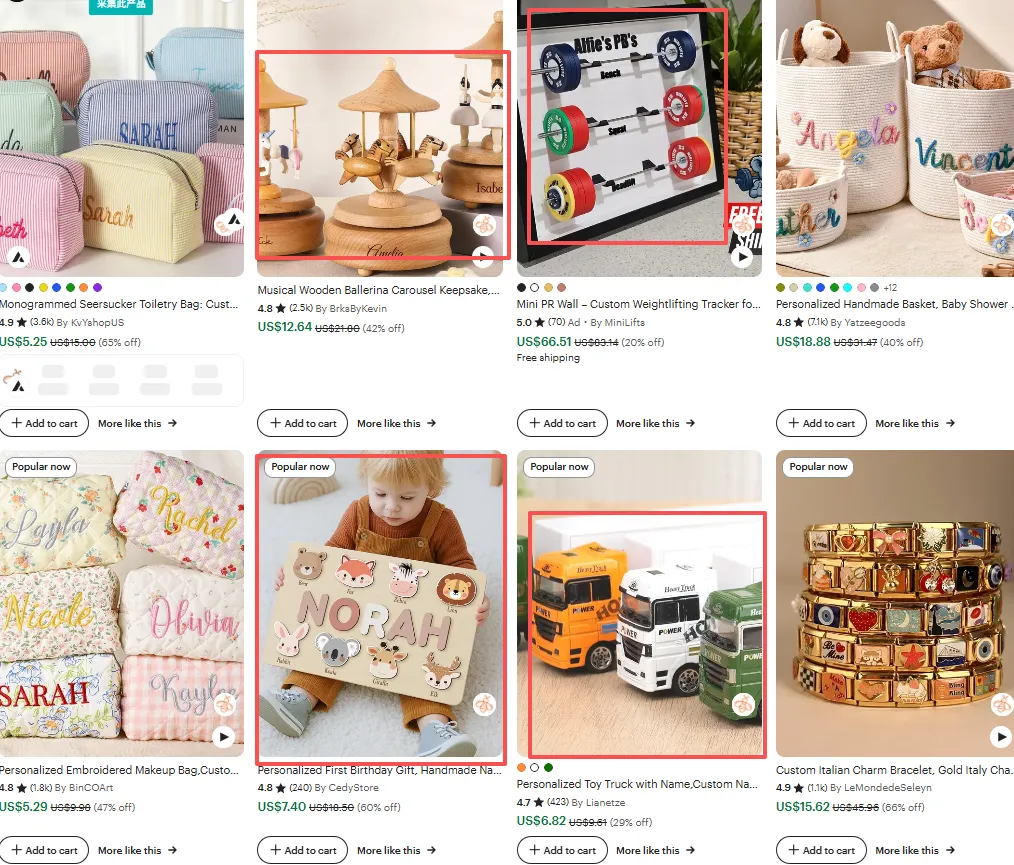Open the Personalized Toy Truck listing title
The image size is (1014, 865).
pos(637,784)
